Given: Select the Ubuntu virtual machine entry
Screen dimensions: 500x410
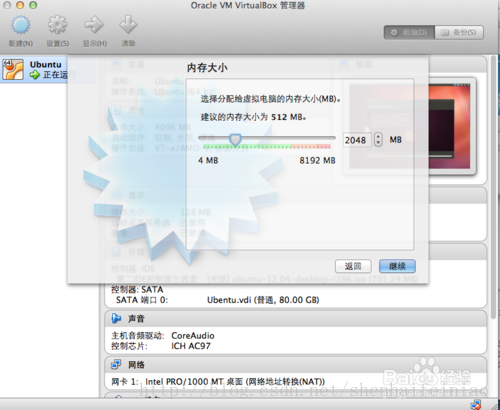Looking at the screenshot, I should click(x=47, y=70).
